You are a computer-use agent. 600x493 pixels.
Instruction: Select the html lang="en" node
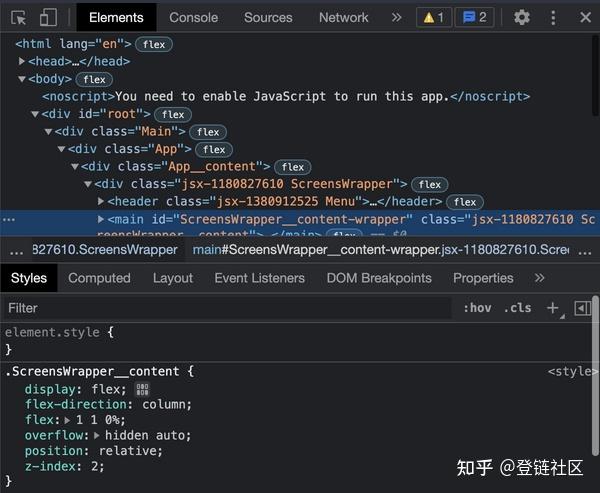click(x=73, y=44)
